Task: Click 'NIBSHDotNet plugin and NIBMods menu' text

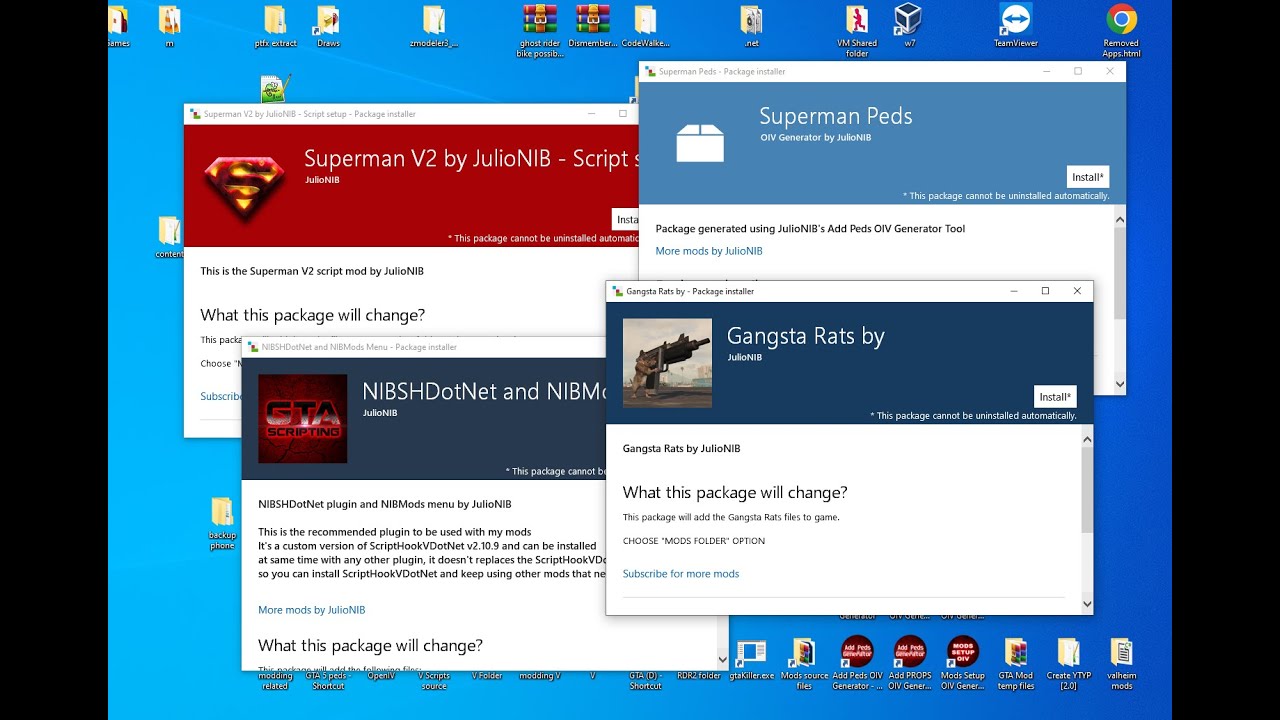Action: click(x=385, y=504)
